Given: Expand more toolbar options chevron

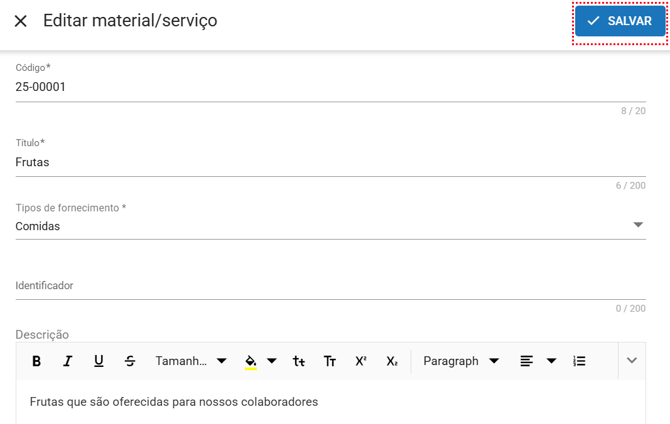Looking at the screenshot, I should pos(631,361).
